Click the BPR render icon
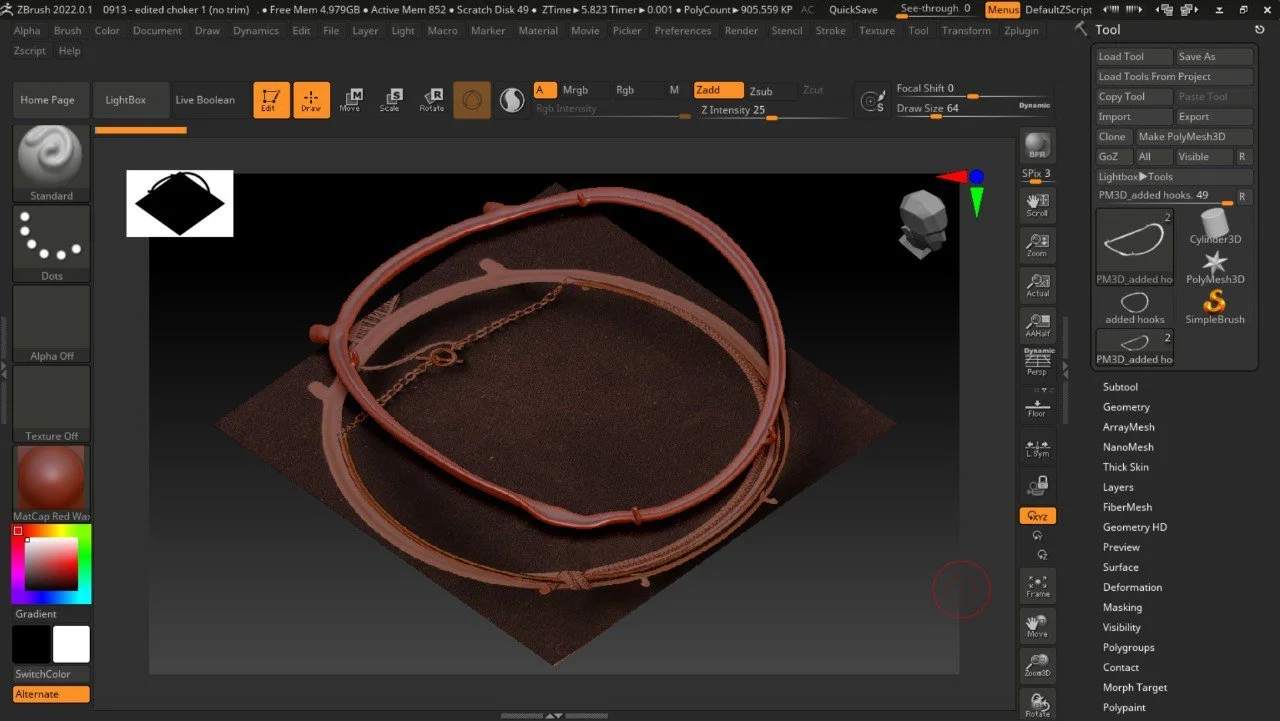The height and width of the screenshot is (721, 1280). pos(1037,145)
